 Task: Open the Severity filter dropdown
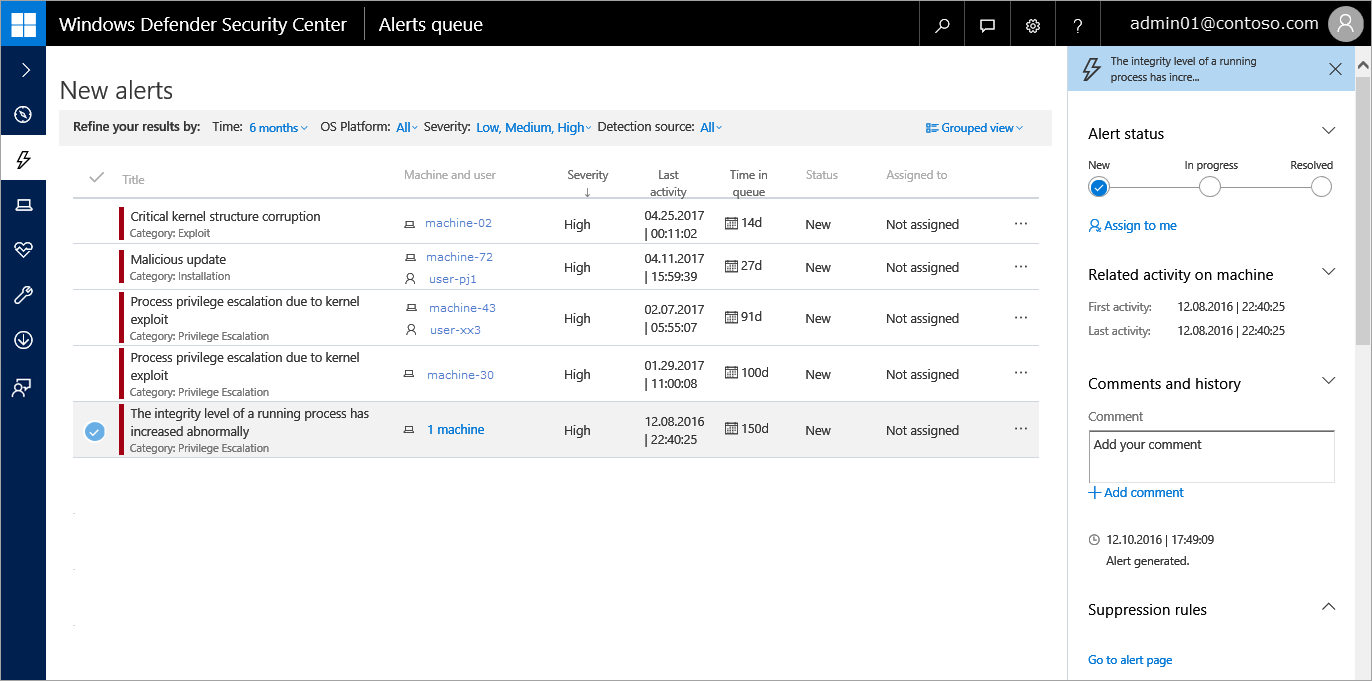click(x=533, y=128)
